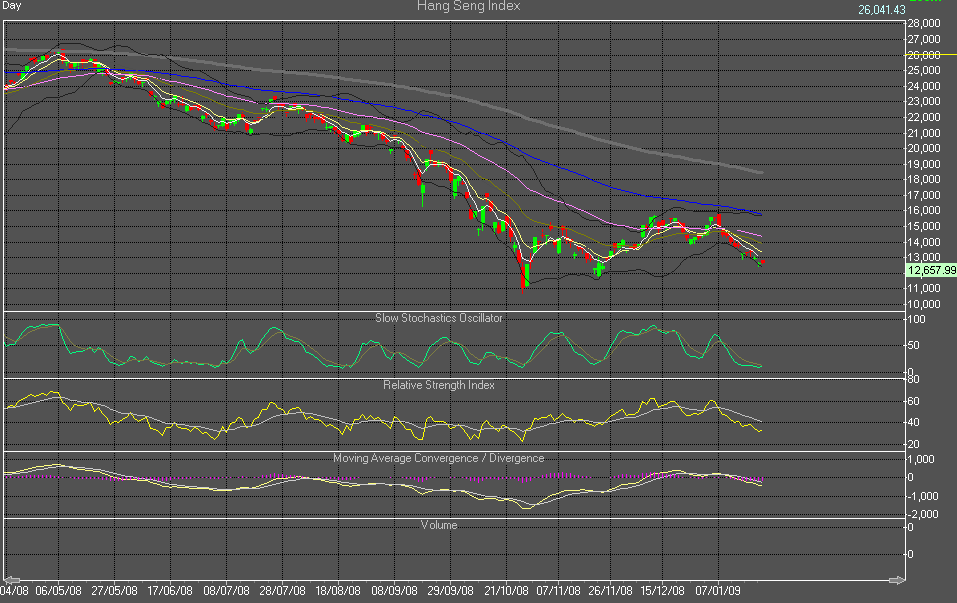This screenshot has width=957, height=603.
Task: Click the "-1,000" level on the MACD scale
Action: point(922,496)
